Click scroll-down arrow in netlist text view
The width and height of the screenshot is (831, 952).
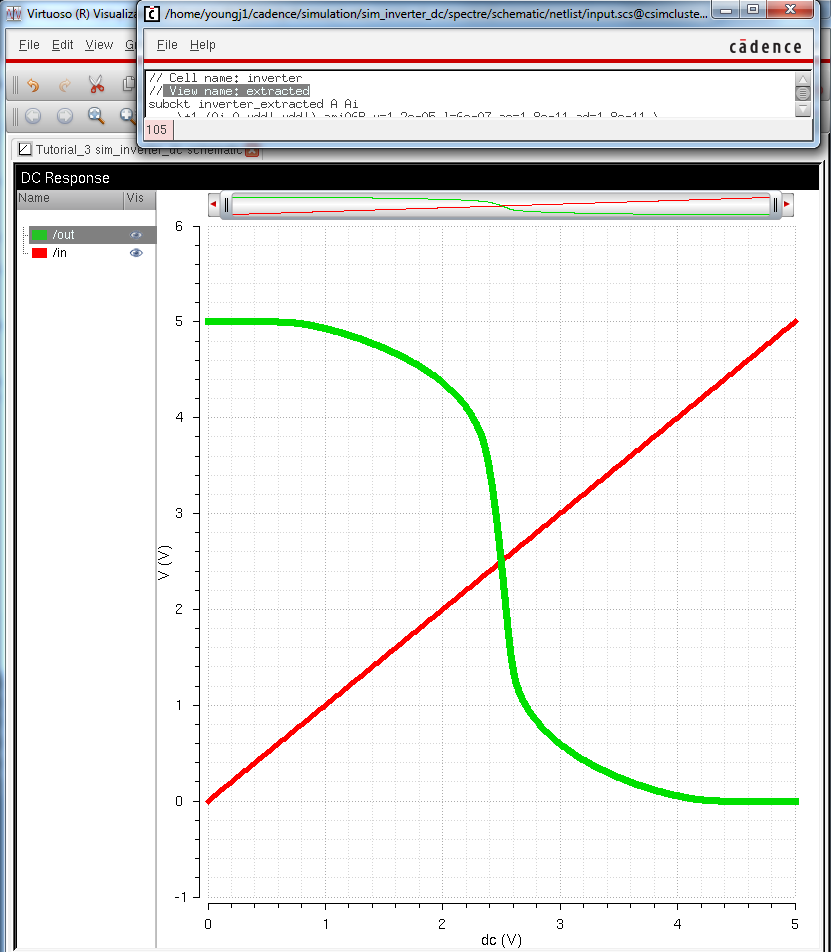(802, 109)
